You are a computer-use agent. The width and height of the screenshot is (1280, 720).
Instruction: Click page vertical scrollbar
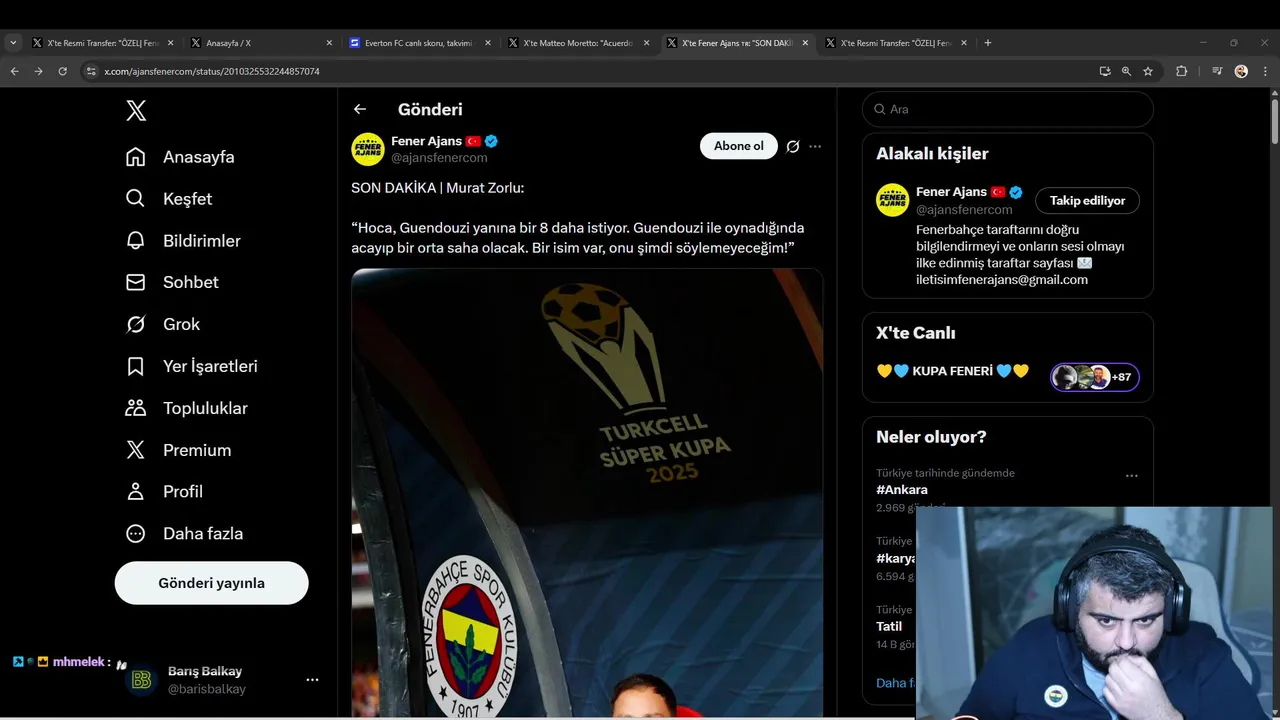[x=1274, y=120]
